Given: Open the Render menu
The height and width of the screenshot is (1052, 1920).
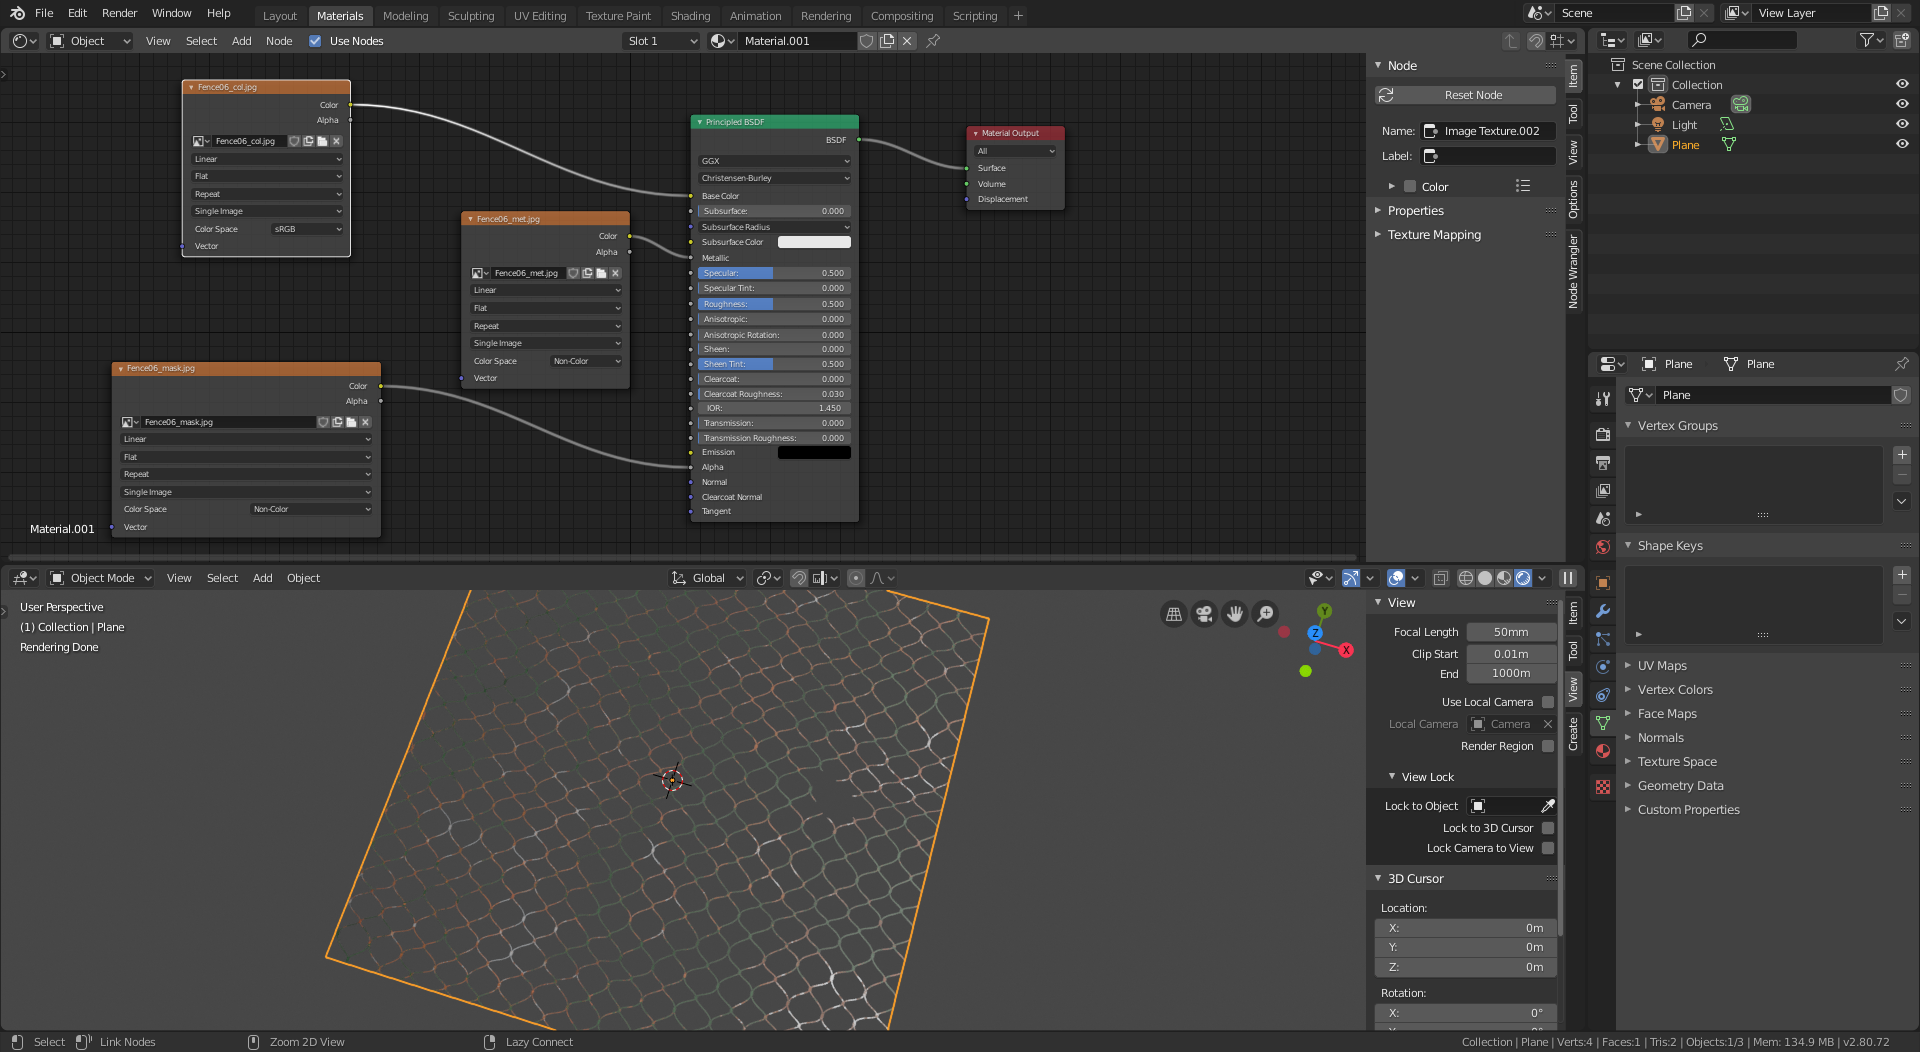Looking at the screenshot, I should 119,13.
